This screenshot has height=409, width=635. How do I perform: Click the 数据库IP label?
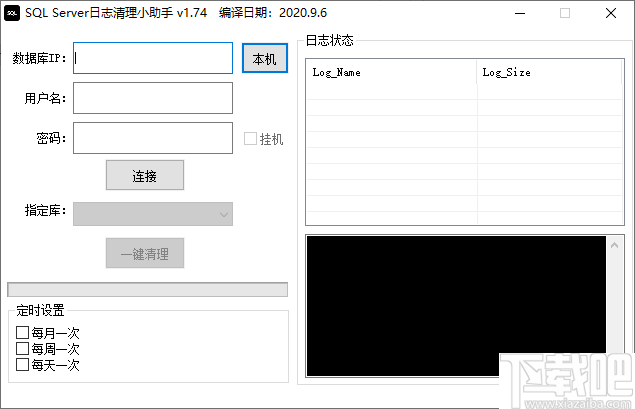tap(39, 58)
